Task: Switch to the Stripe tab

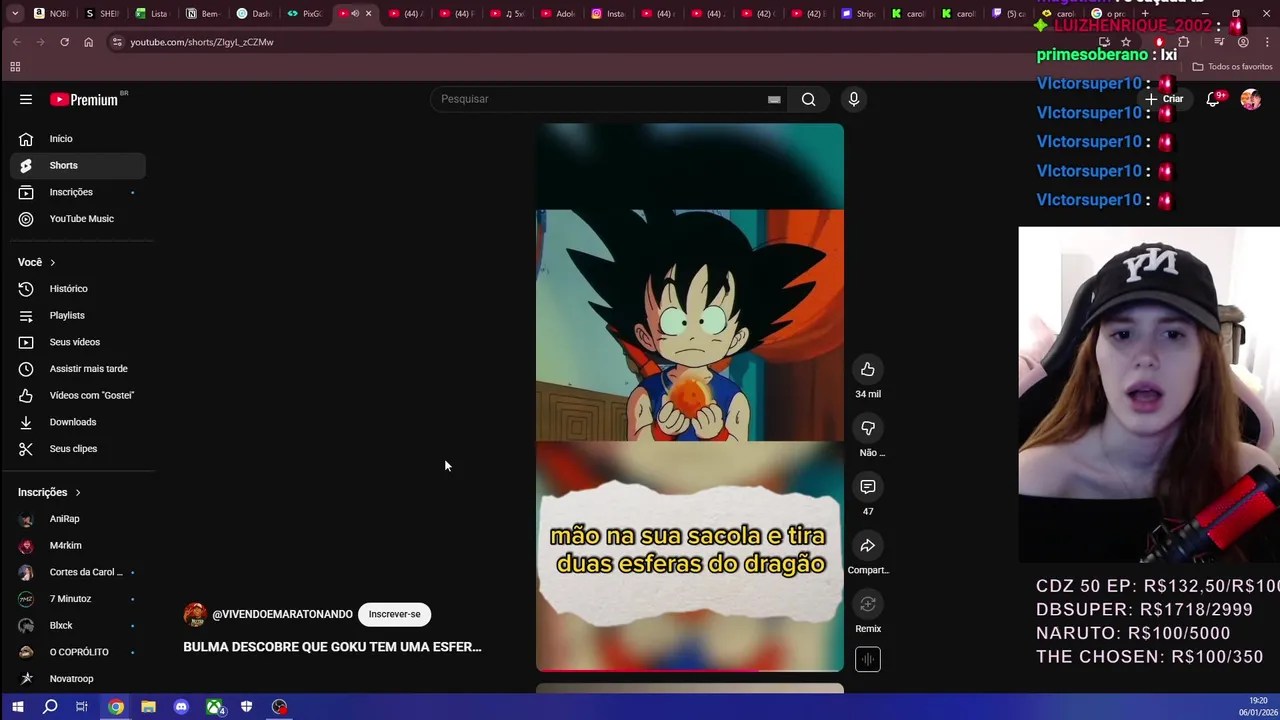Action: coord(858,14)
